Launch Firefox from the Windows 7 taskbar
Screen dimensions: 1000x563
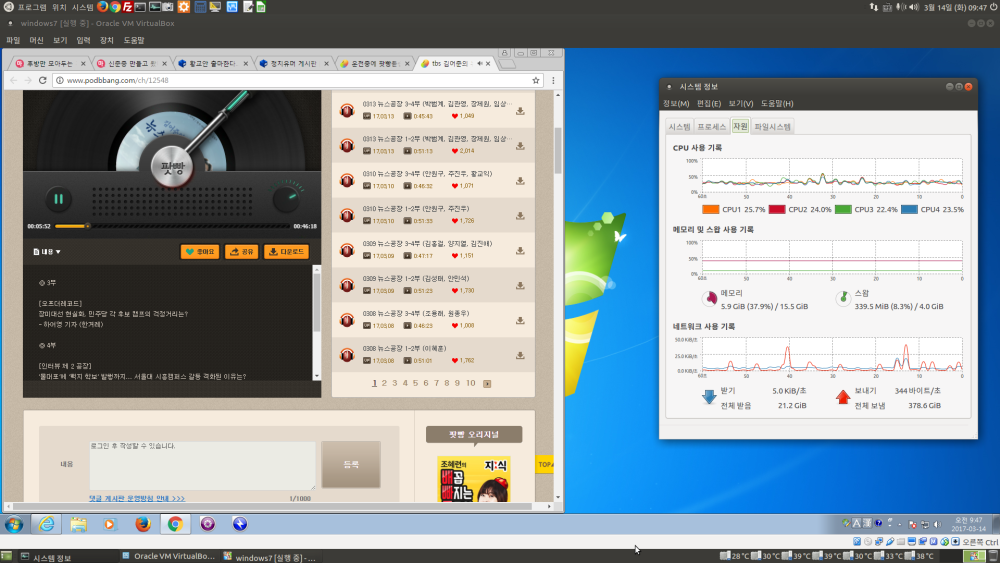pos(142,524)
